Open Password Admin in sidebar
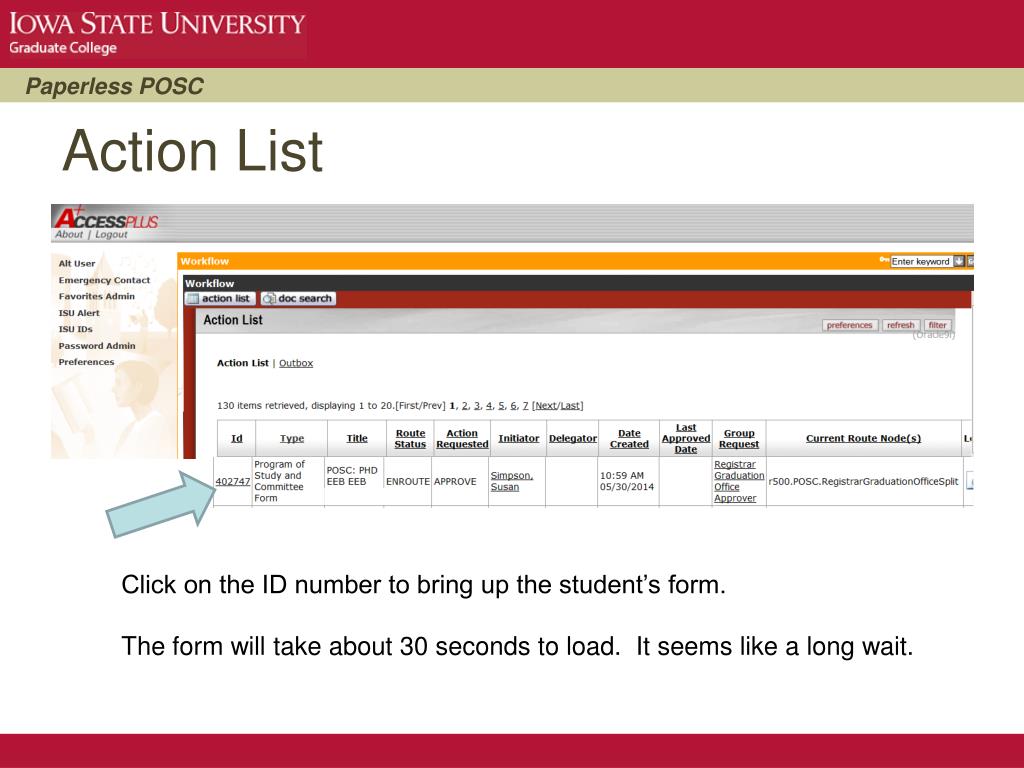 (x=97, y=345)
